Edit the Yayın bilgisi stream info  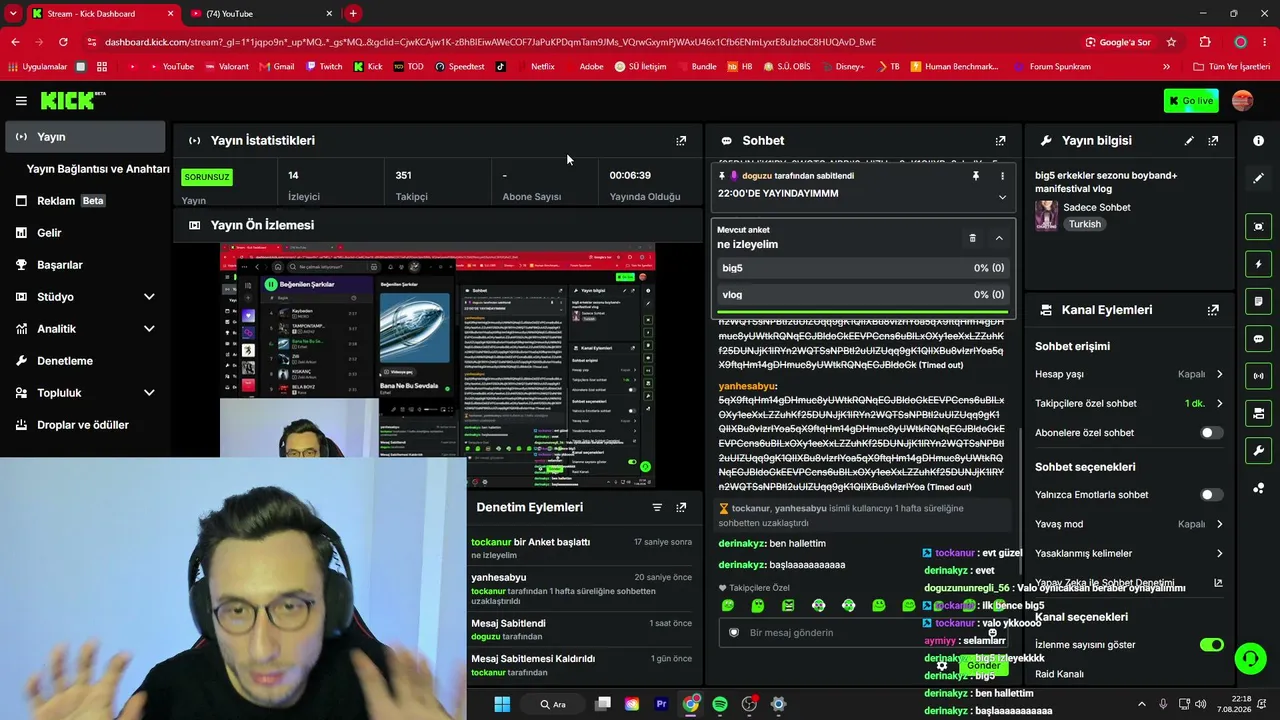tap(1189, 141)
